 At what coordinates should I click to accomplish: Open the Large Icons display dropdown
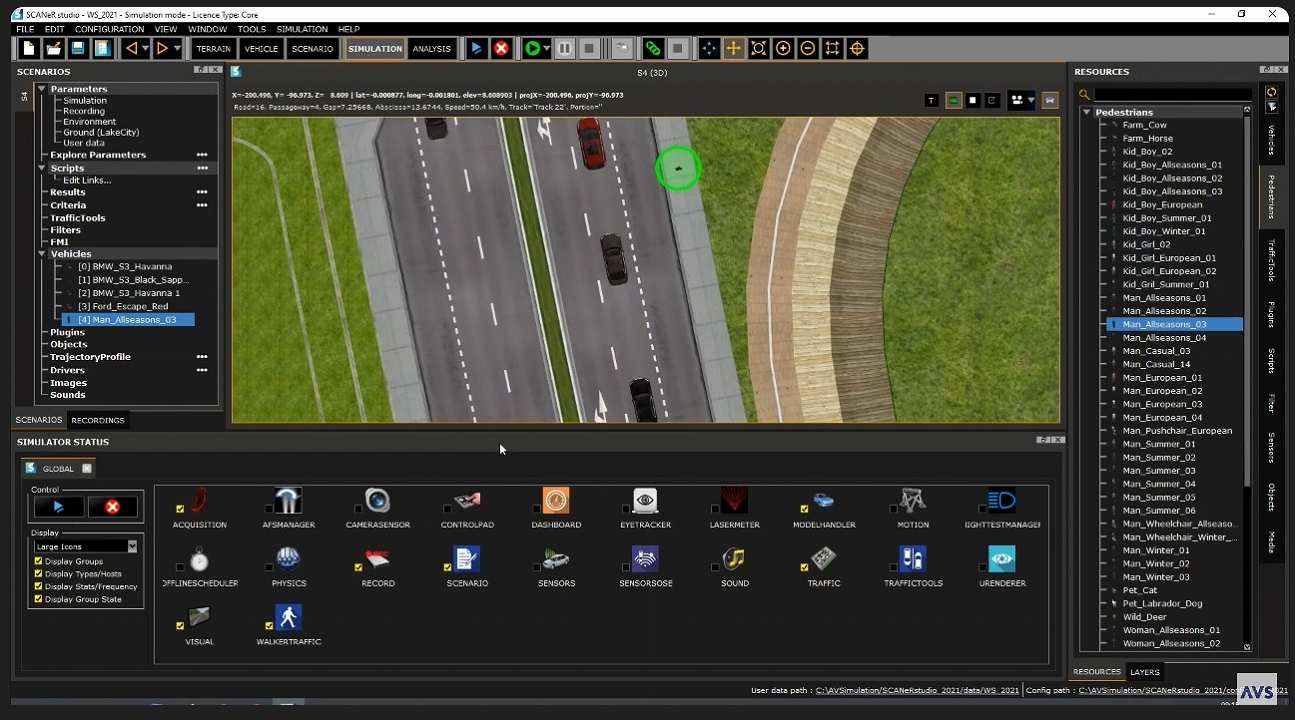click(131, 546)
